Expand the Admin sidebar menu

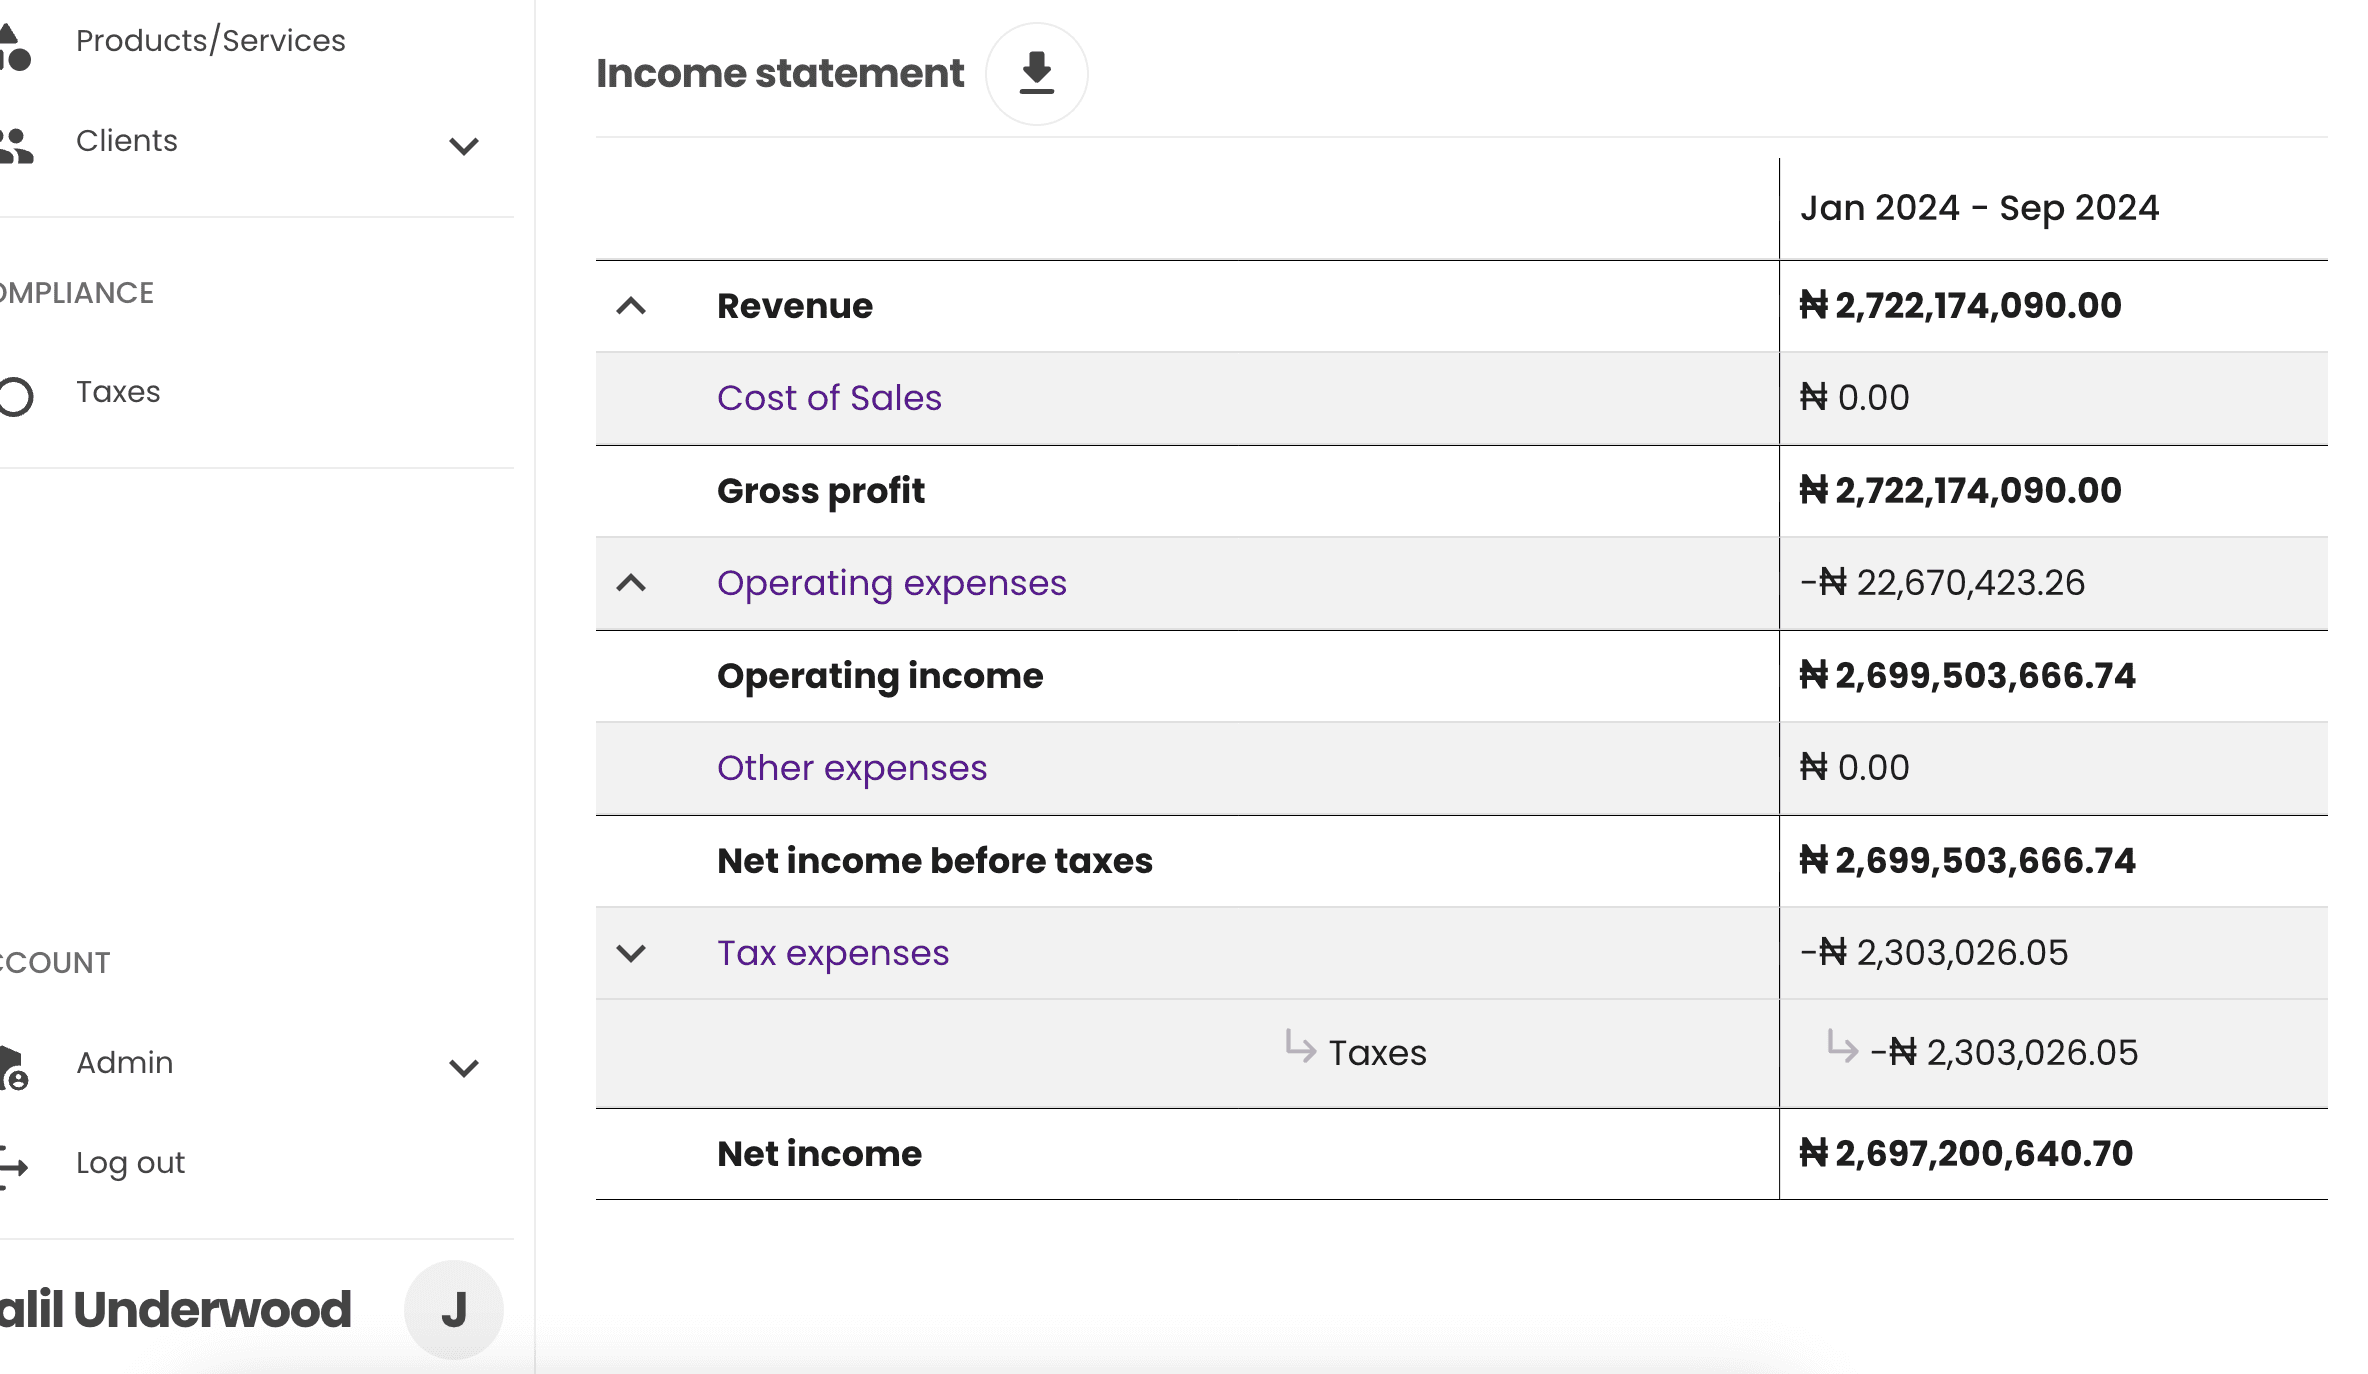tap(464, 1068)
